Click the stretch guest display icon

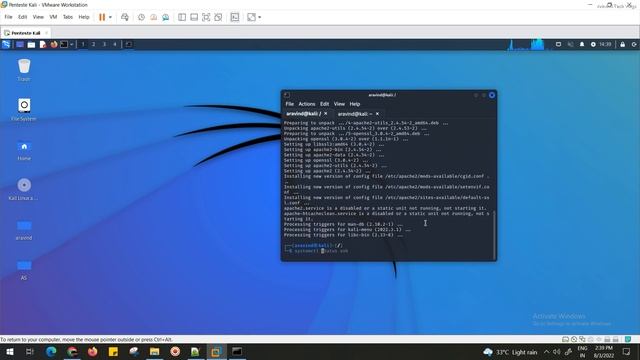pos(251,17)
